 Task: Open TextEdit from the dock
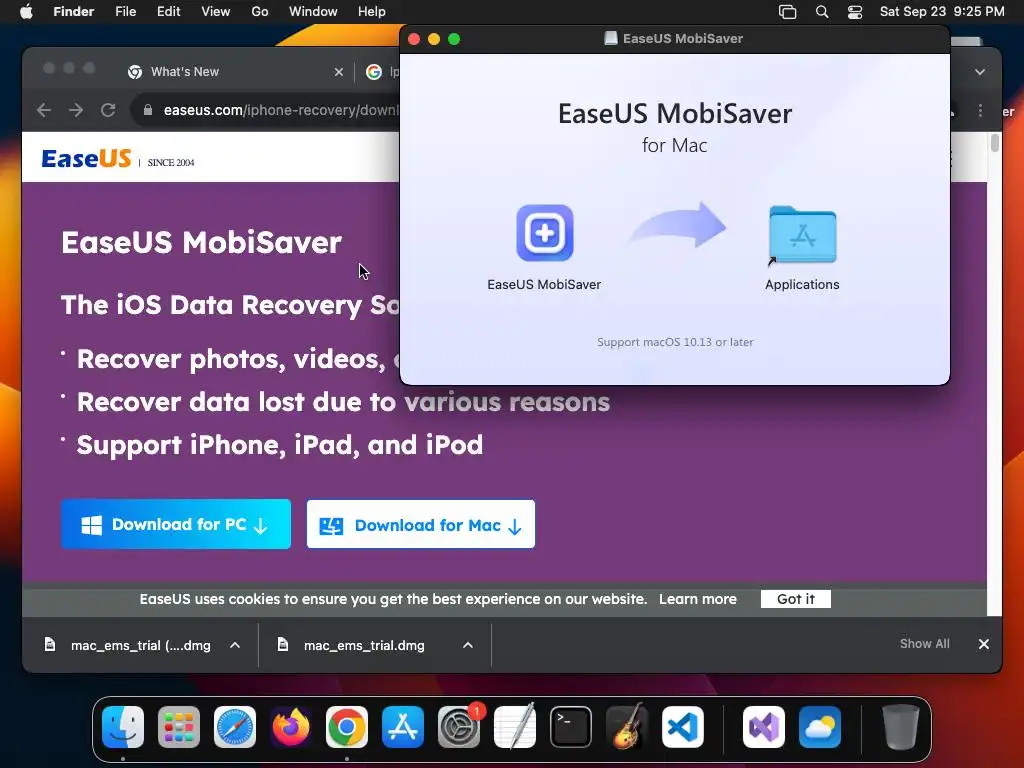[x=515, y=727]
